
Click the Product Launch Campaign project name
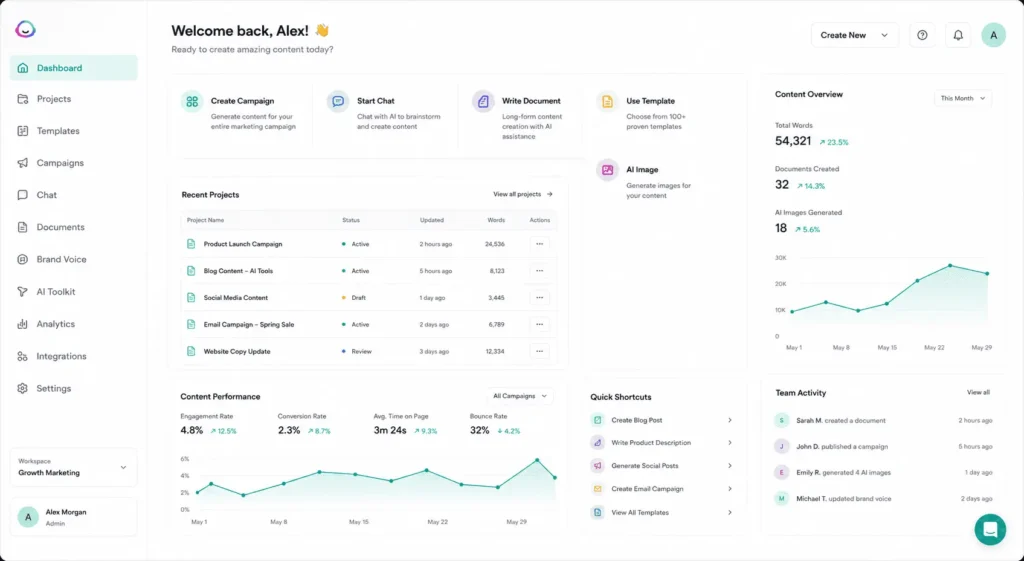tap(243, 244)
